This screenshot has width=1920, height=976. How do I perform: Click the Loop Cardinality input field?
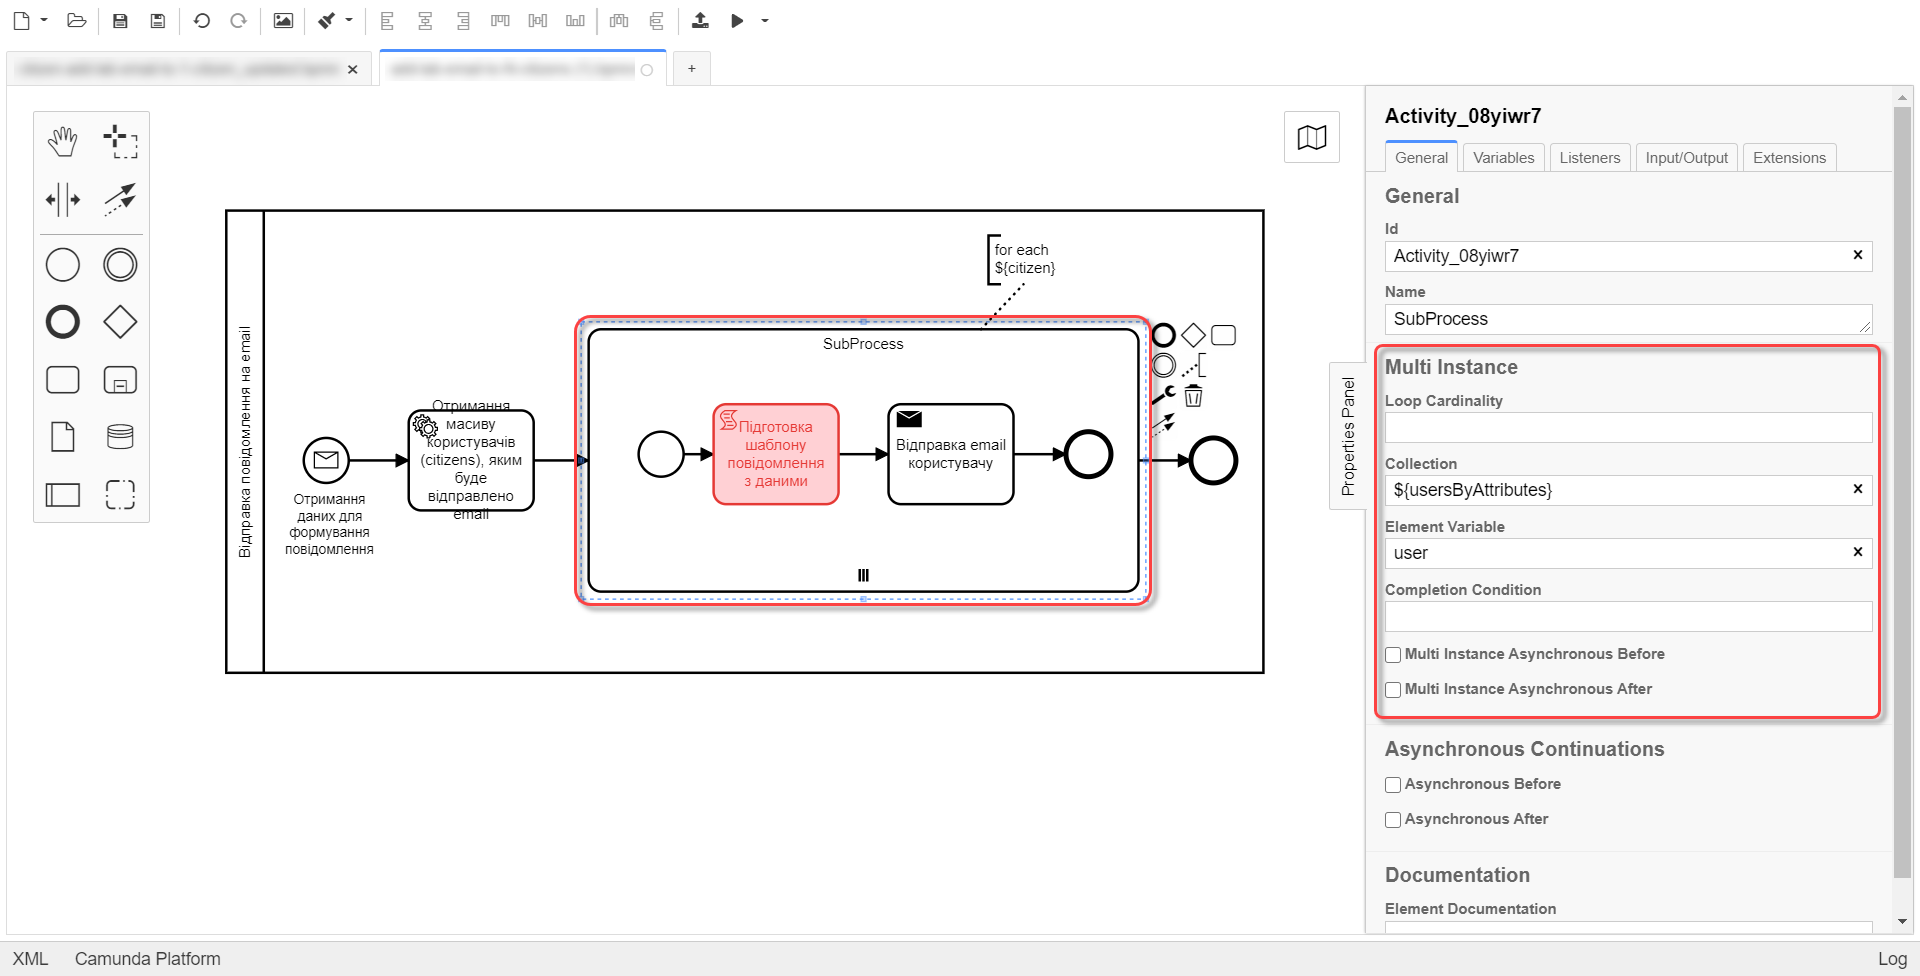pyautogui.click(x=1627, y=428)
